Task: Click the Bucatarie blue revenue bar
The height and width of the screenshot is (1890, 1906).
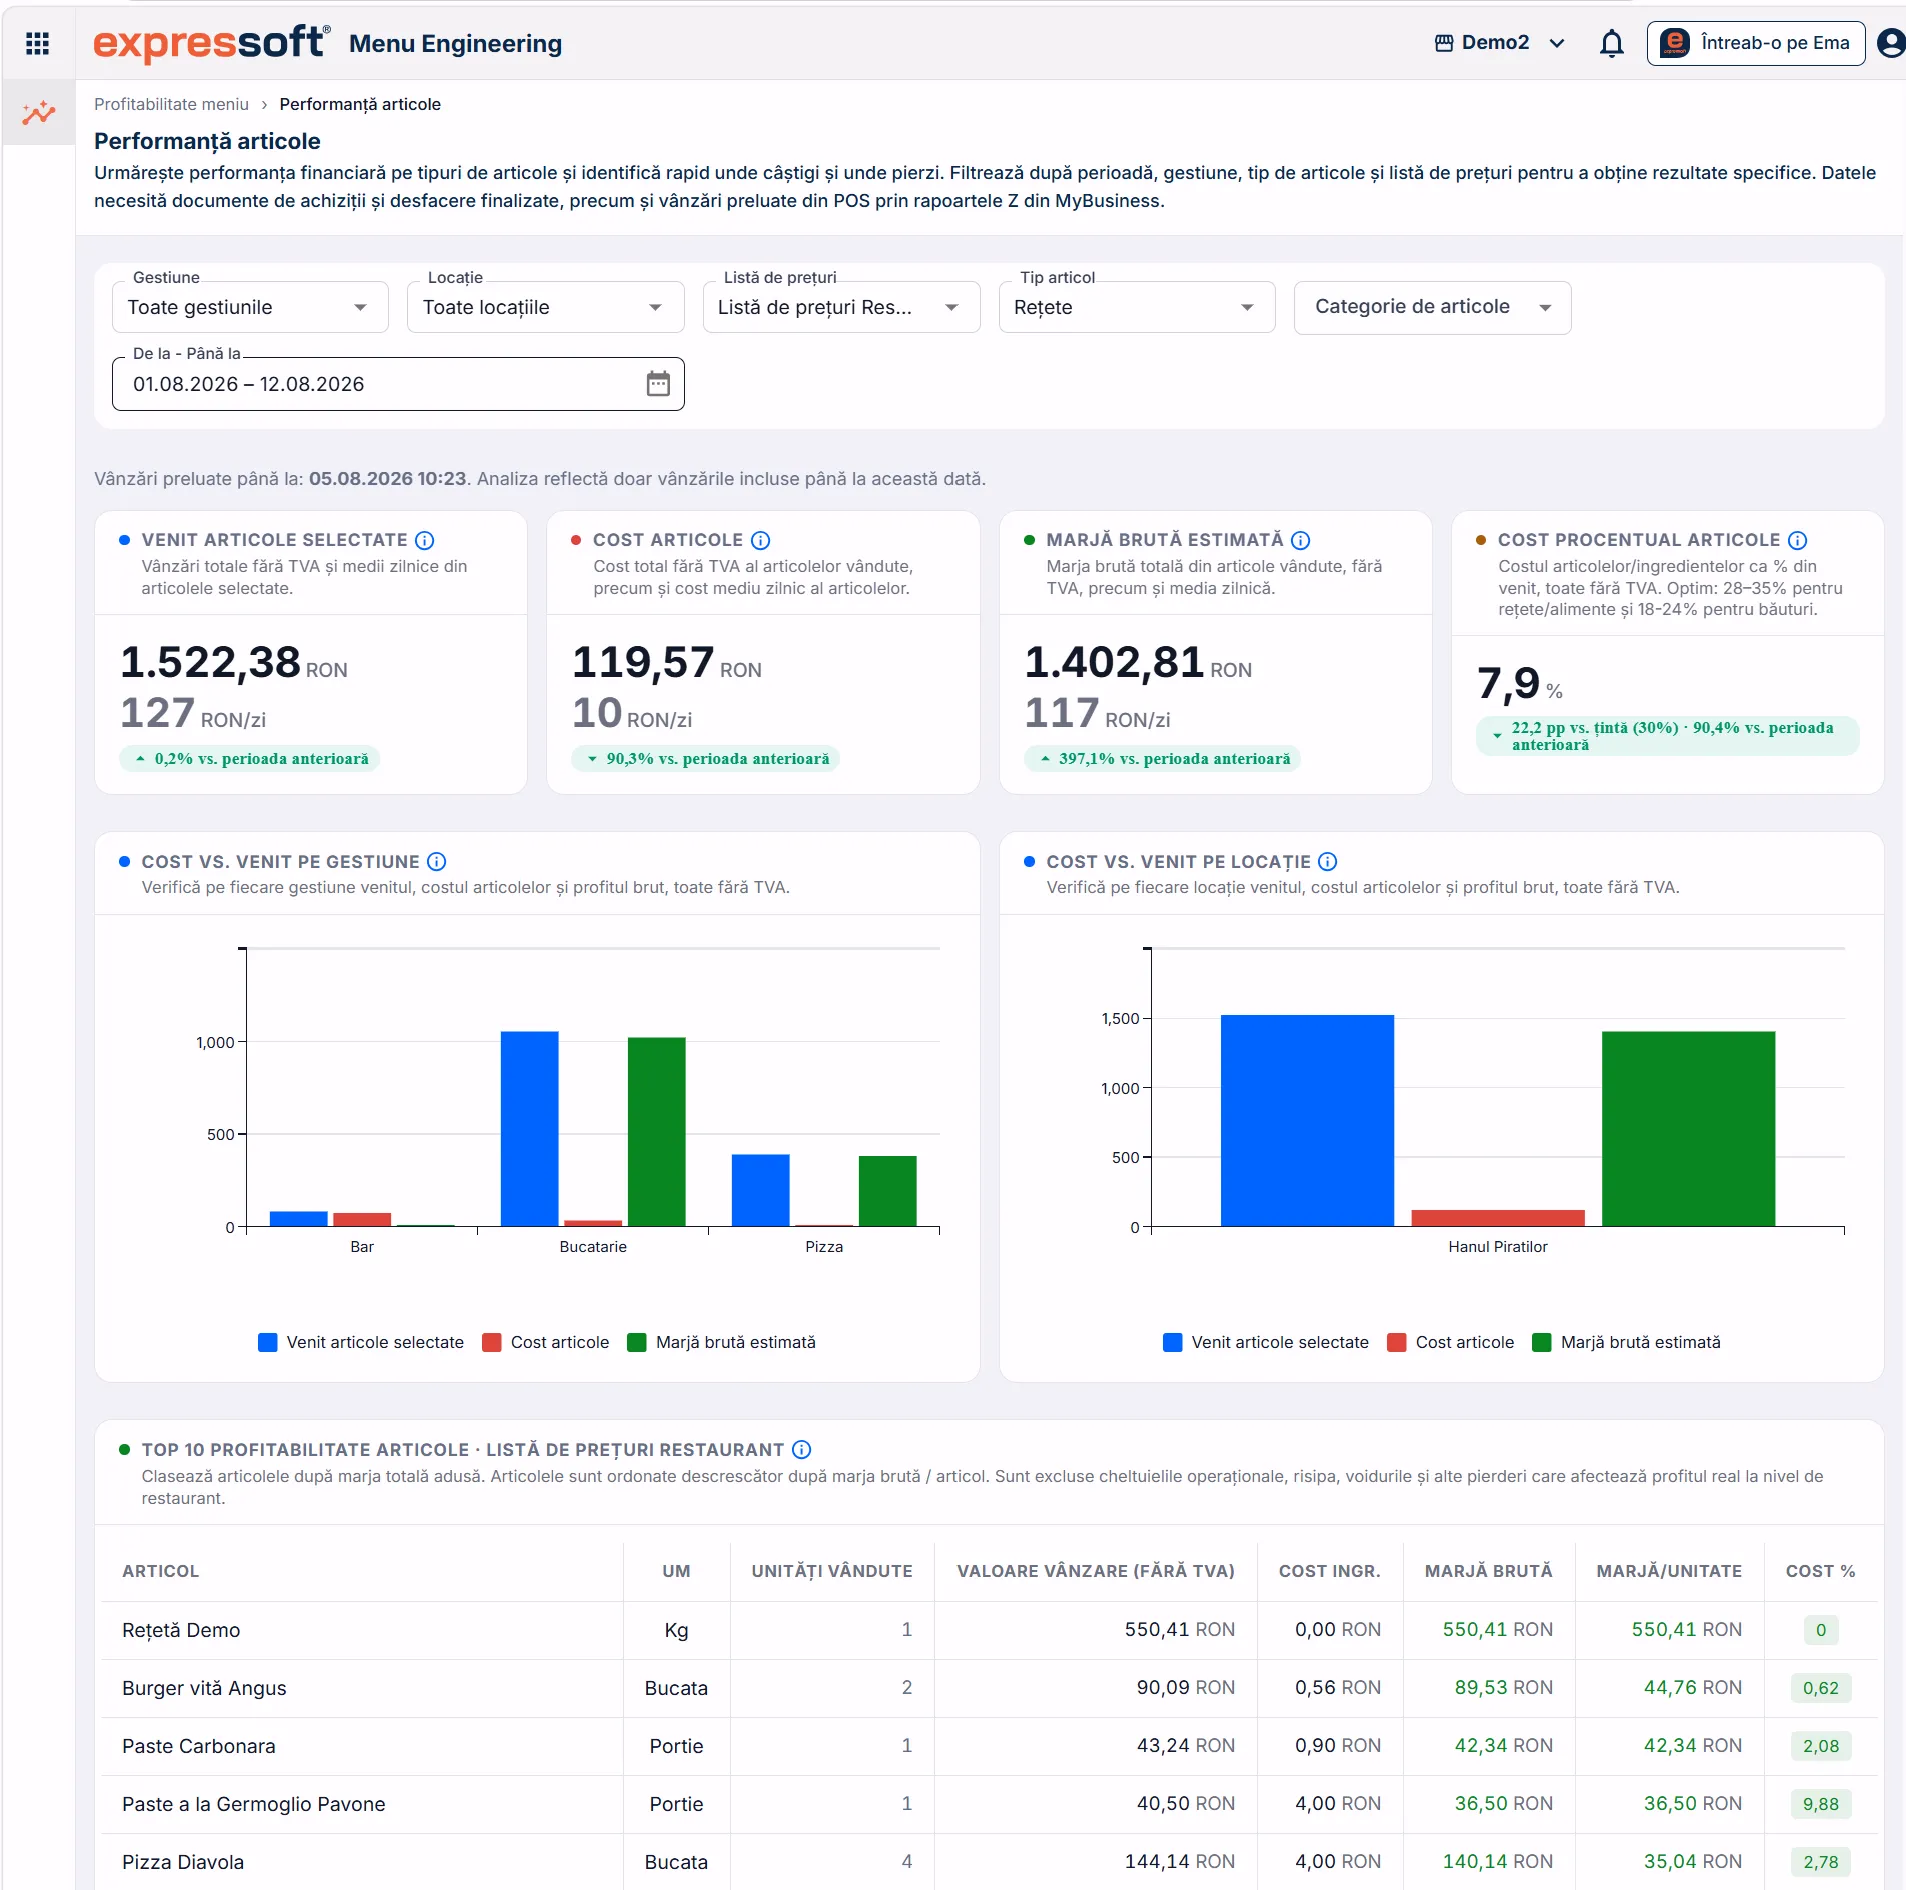Action: click(x=529, y=1128)
